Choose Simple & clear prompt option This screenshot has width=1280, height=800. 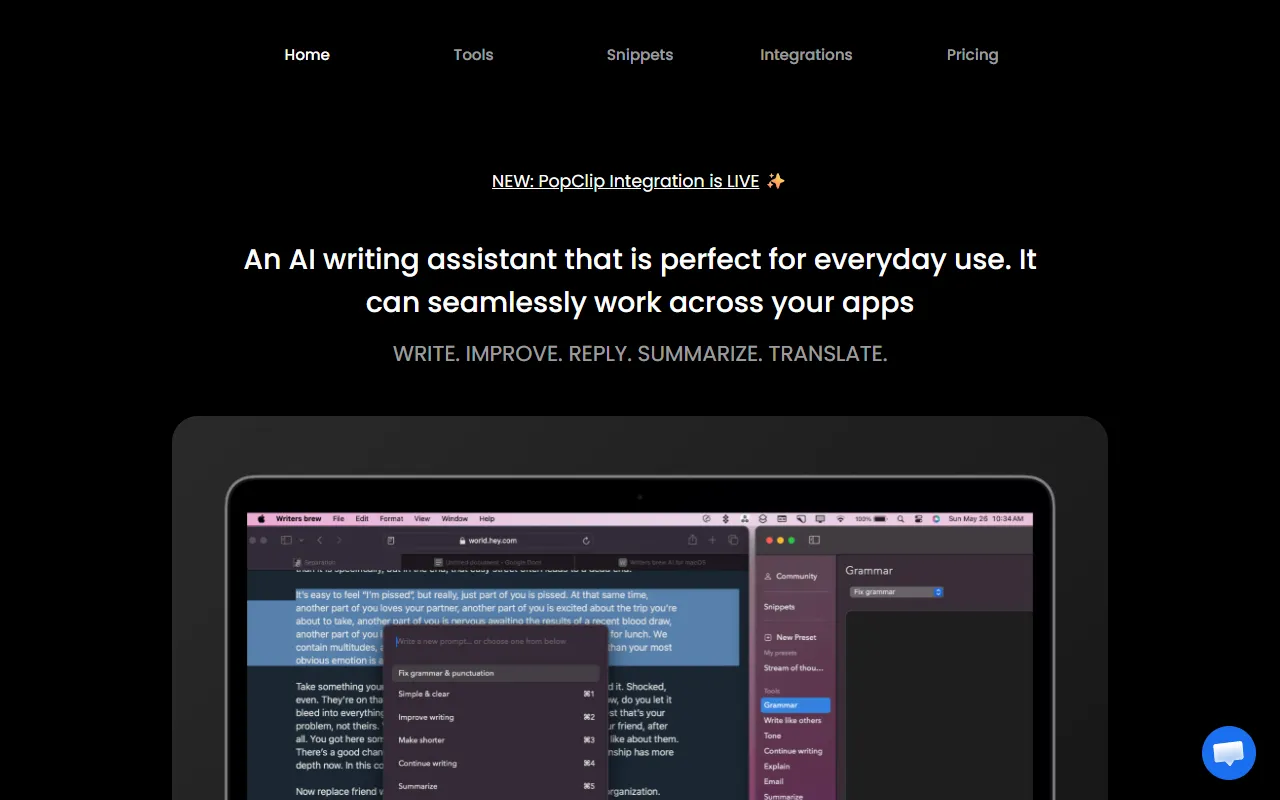(495, 694)
